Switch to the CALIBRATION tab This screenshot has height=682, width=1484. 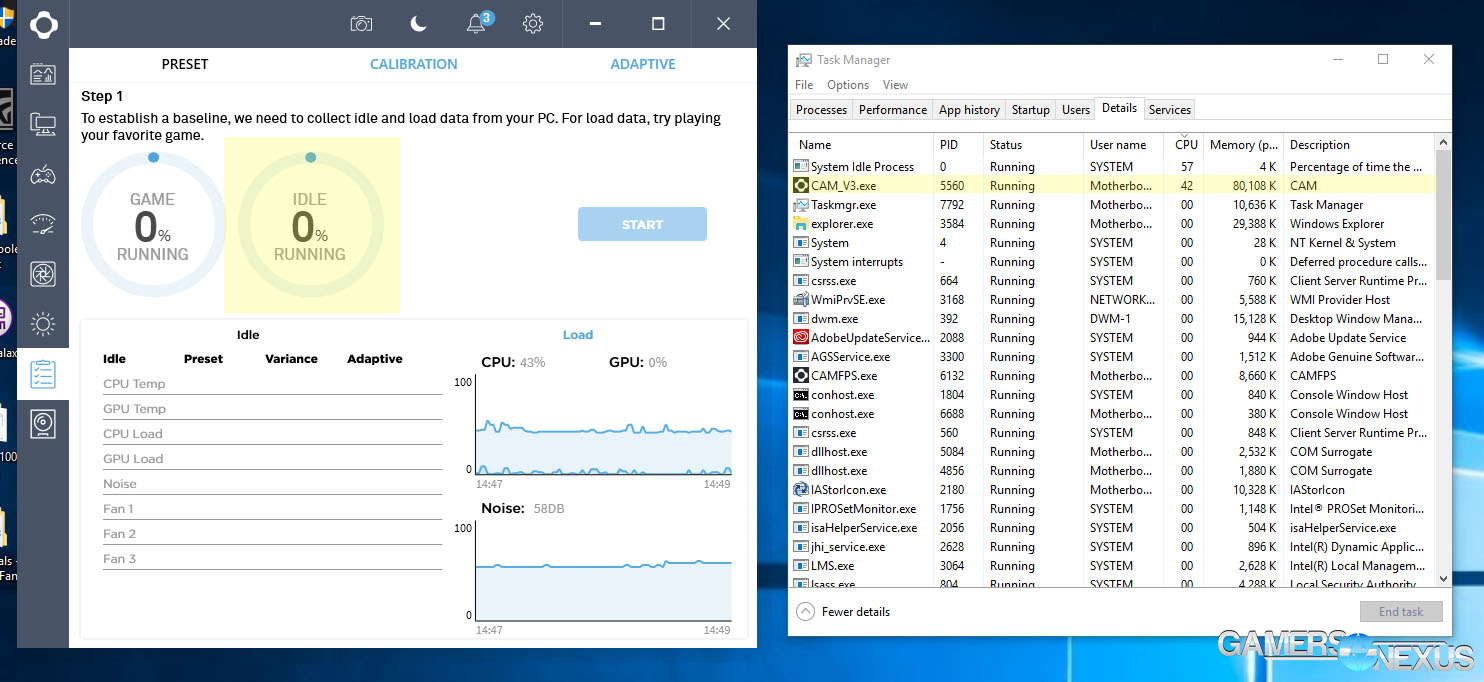[x=413, y=64]
